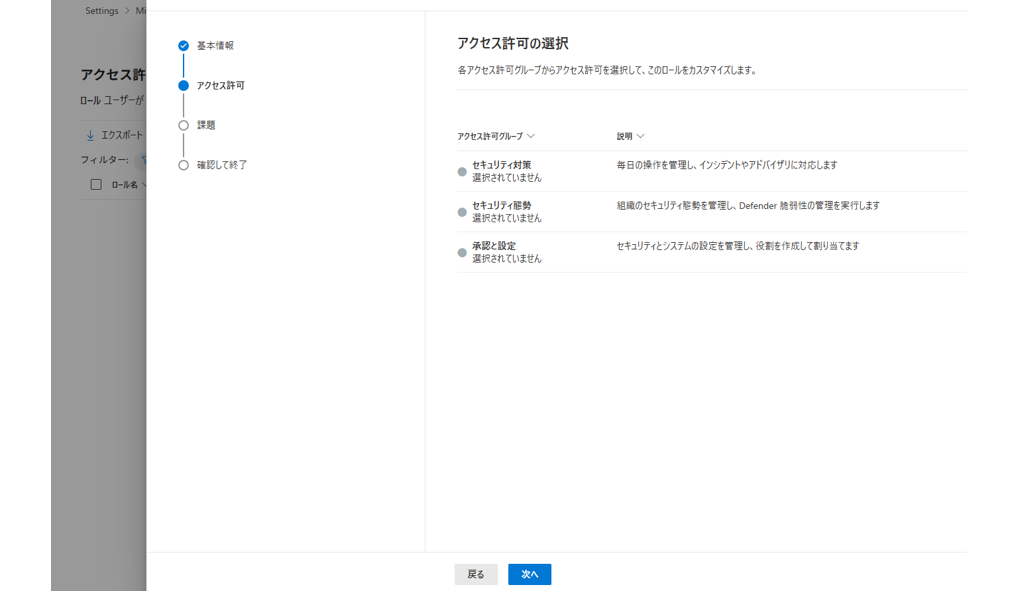Click gray status dot beside セキュリティ対策
The height and width of the screenshot is (591, 1024).
(462, 172)
